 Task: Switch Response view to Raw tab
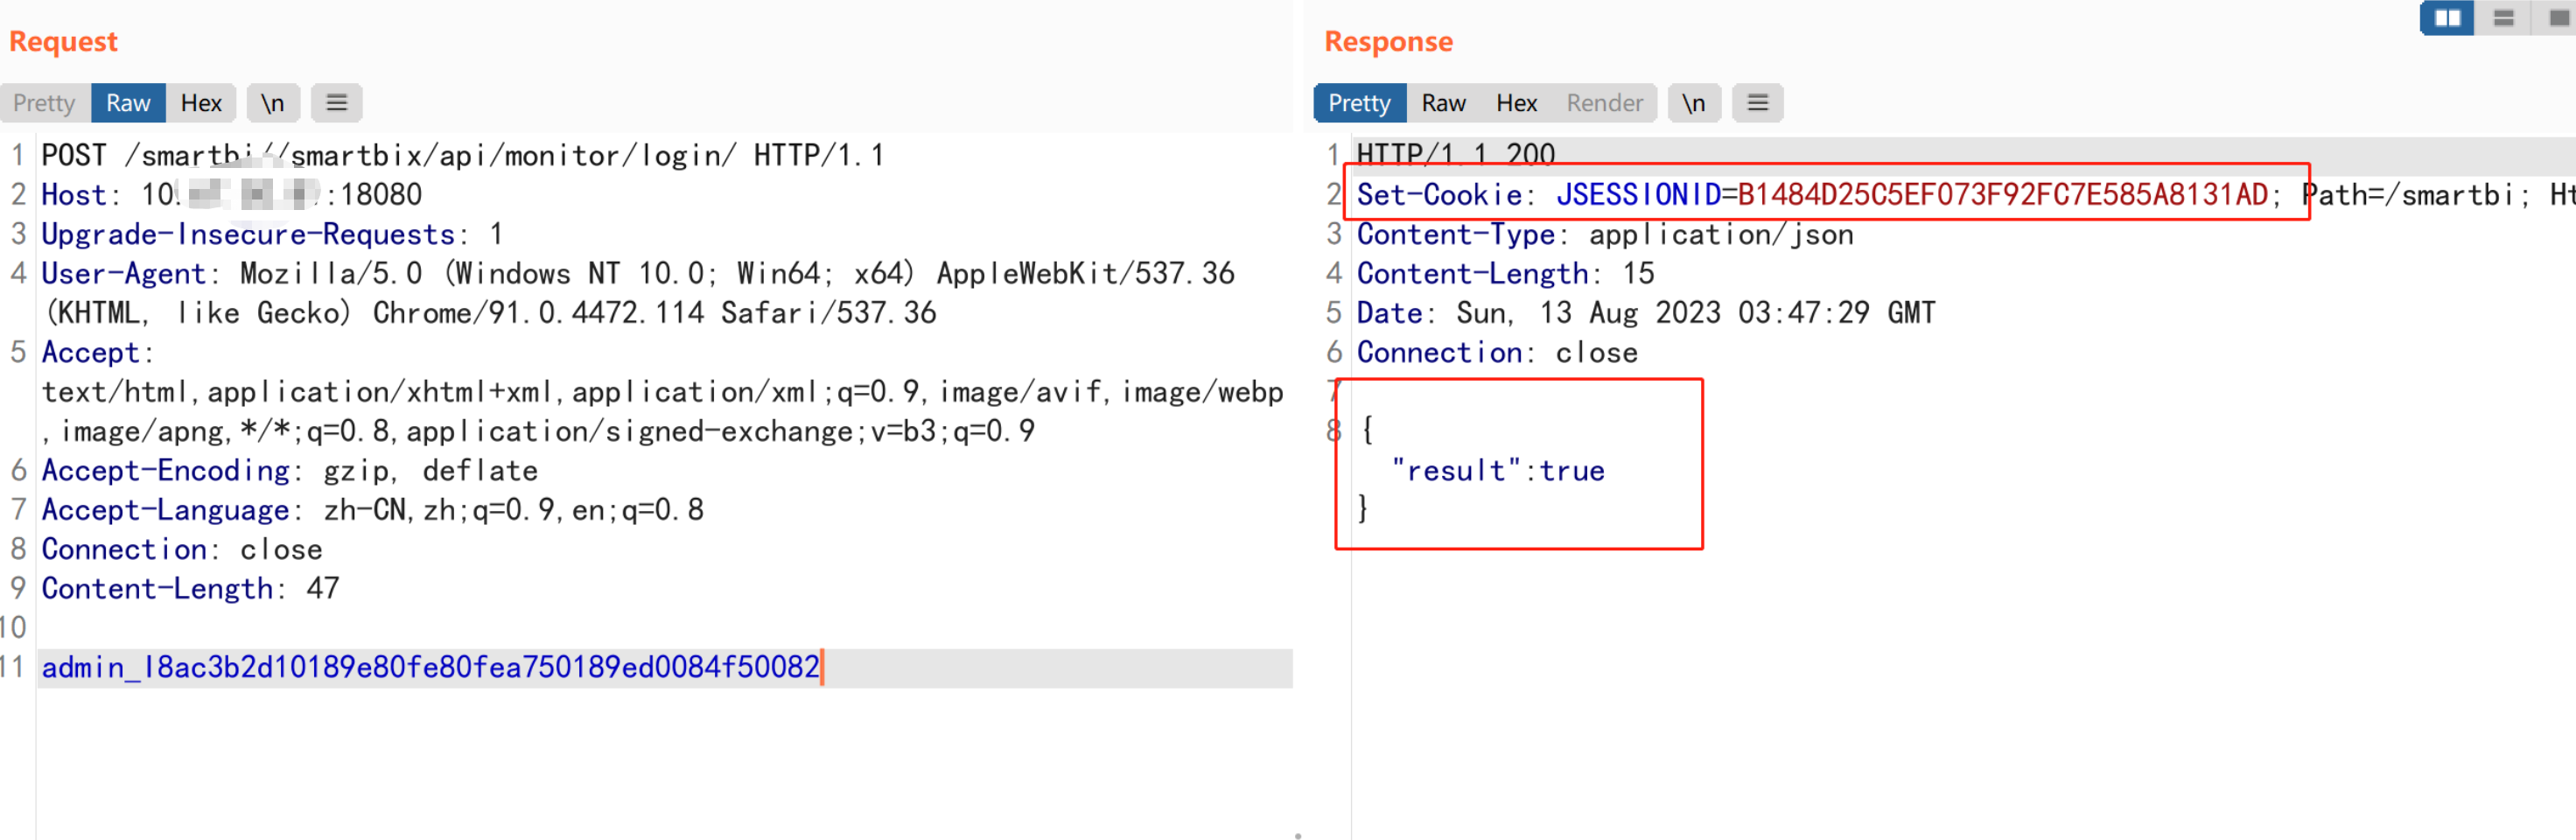pos(1443,103)
